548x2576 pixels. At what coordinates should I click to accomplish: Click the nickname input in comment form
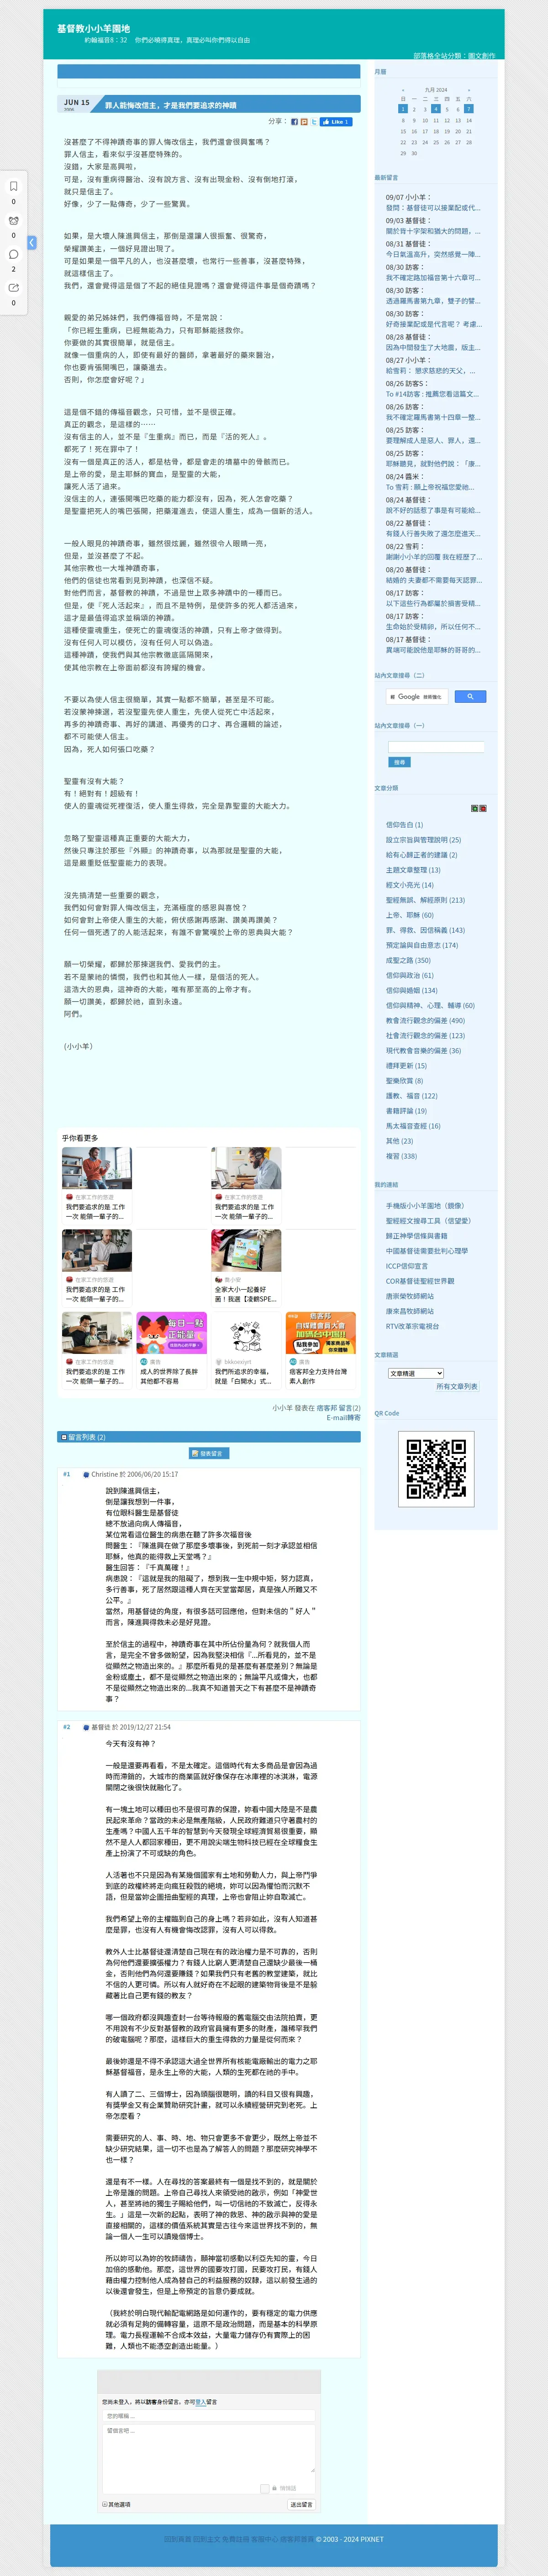(209, 2416)
